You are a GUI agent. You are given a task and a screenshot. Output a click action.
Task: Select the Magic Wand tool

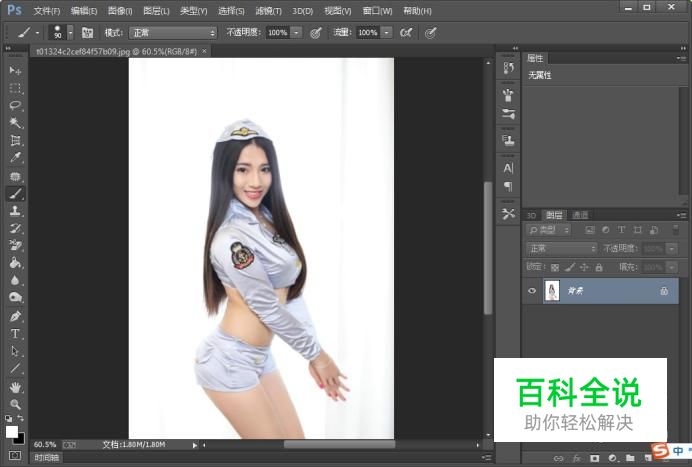coord(15,123)
